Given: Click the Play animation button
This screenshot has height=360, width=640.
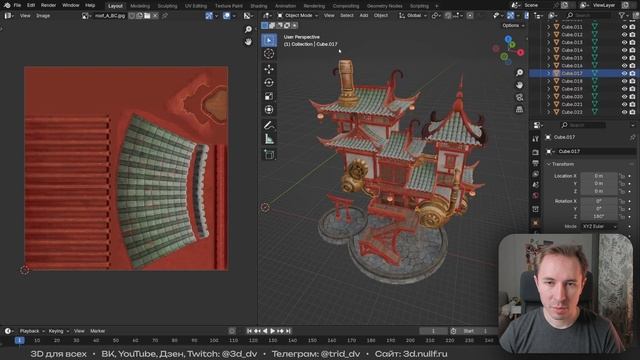Looking at the screenshot, I should [273, 331].
